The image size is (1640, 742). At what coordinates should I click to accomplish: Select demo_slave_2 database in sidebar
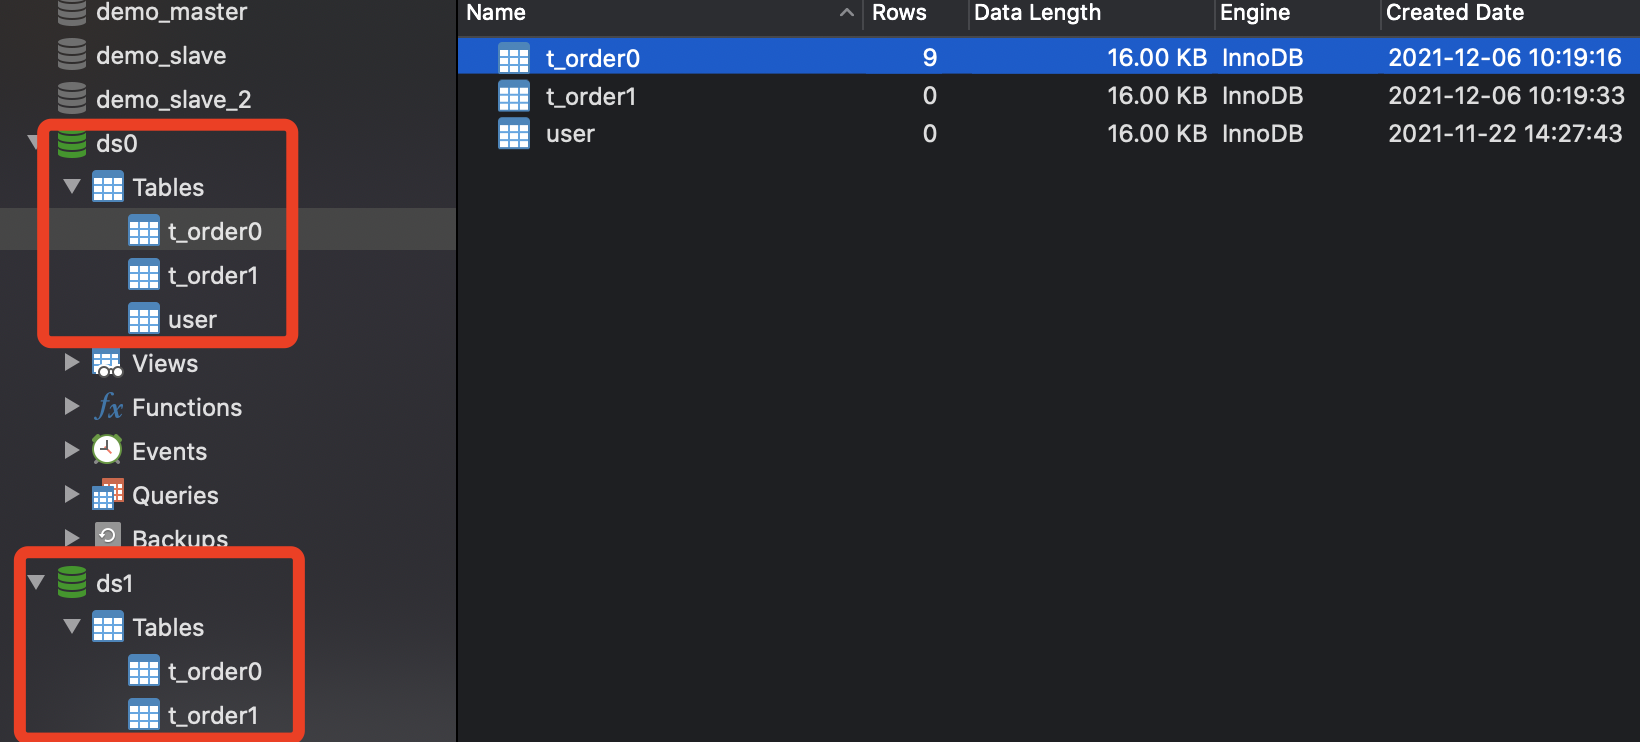coord(173,99)
